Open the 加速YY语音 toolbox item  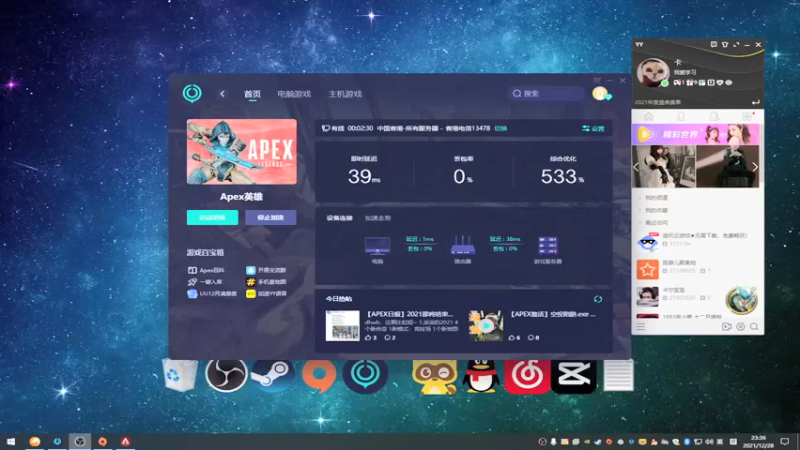coord(266,294)
